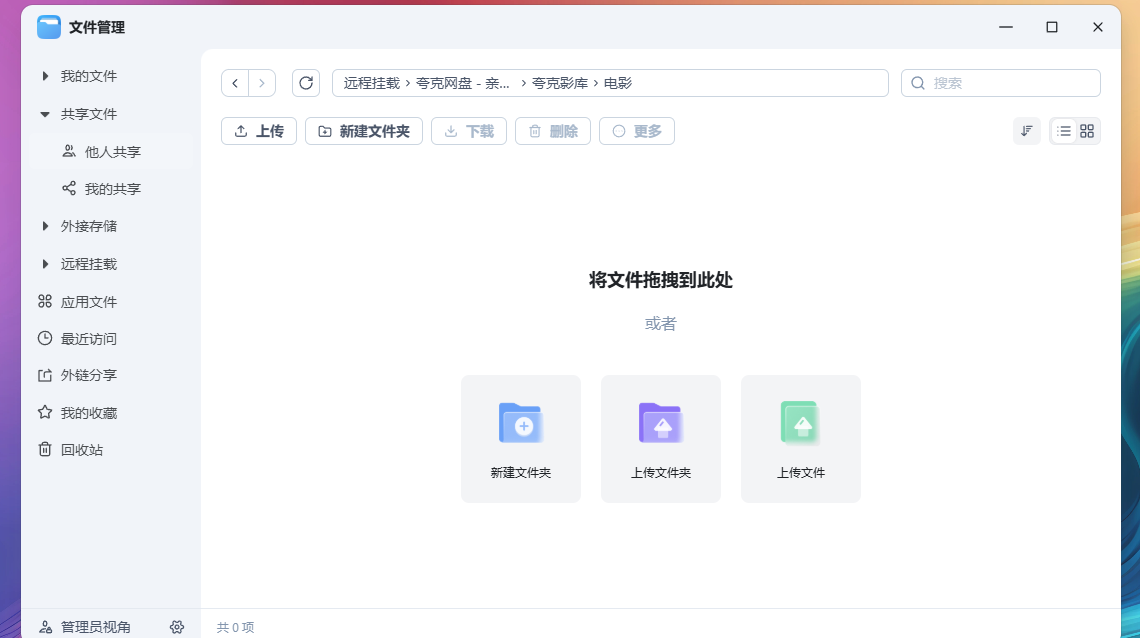
Task: Click the 上传 upload button
Action: 259,131
